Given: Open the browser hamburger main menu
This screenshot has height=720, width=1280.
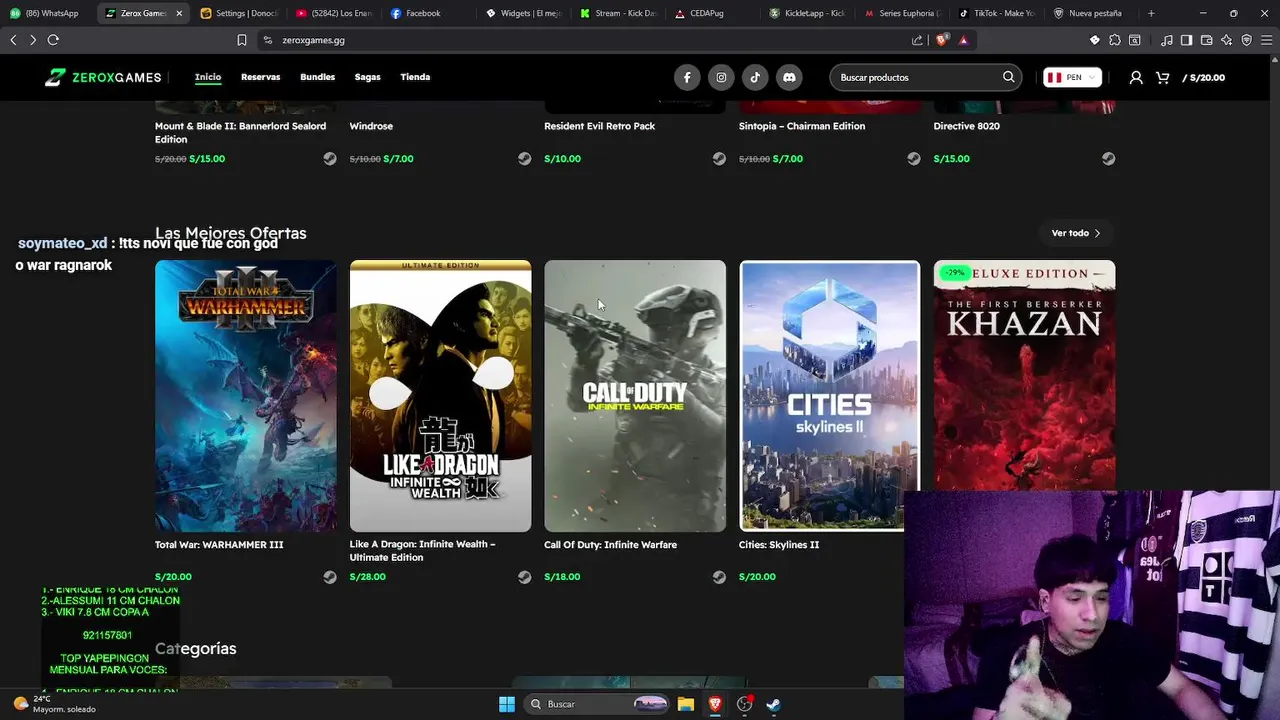Looking at the screenshot, I should click(x=1266, y=40).
